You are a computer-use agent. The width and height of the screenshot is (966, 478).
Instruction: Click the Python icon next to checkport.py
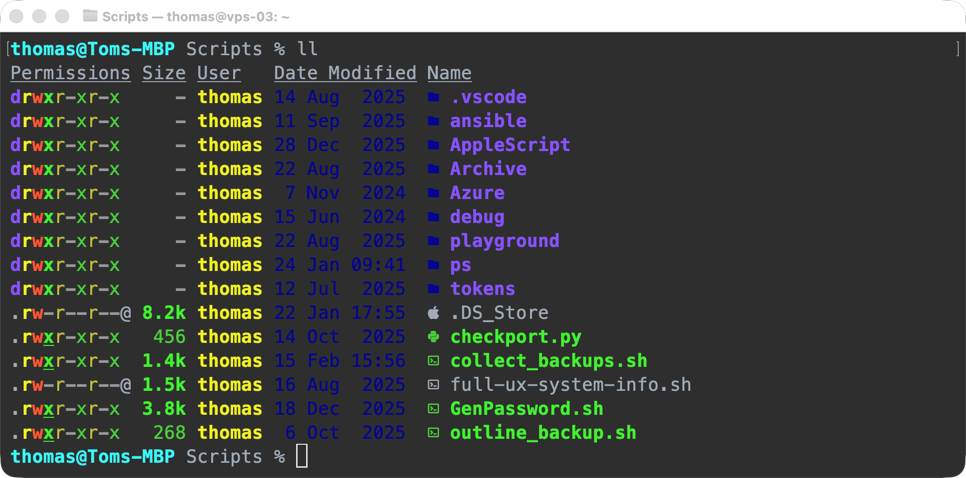point(433,337)
